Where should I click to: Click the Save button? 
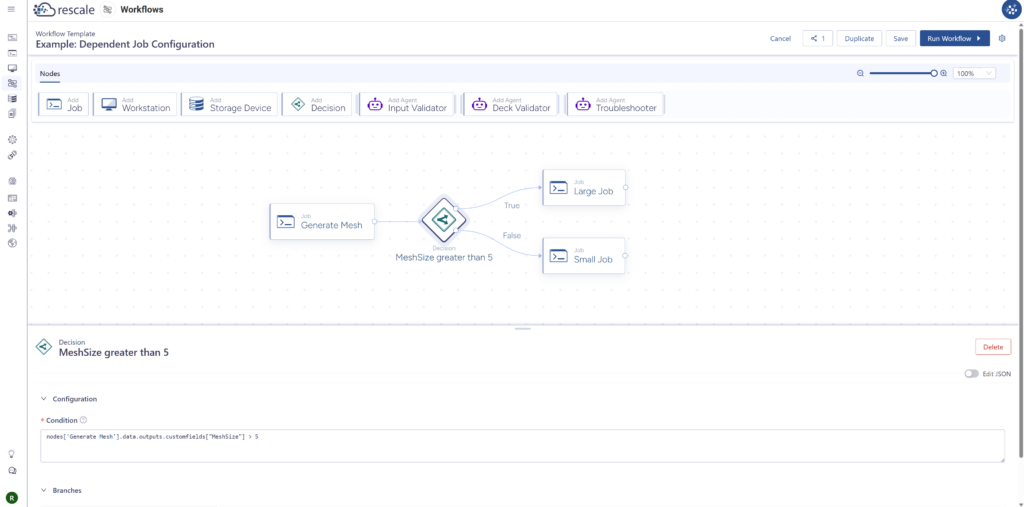(901, 39)
